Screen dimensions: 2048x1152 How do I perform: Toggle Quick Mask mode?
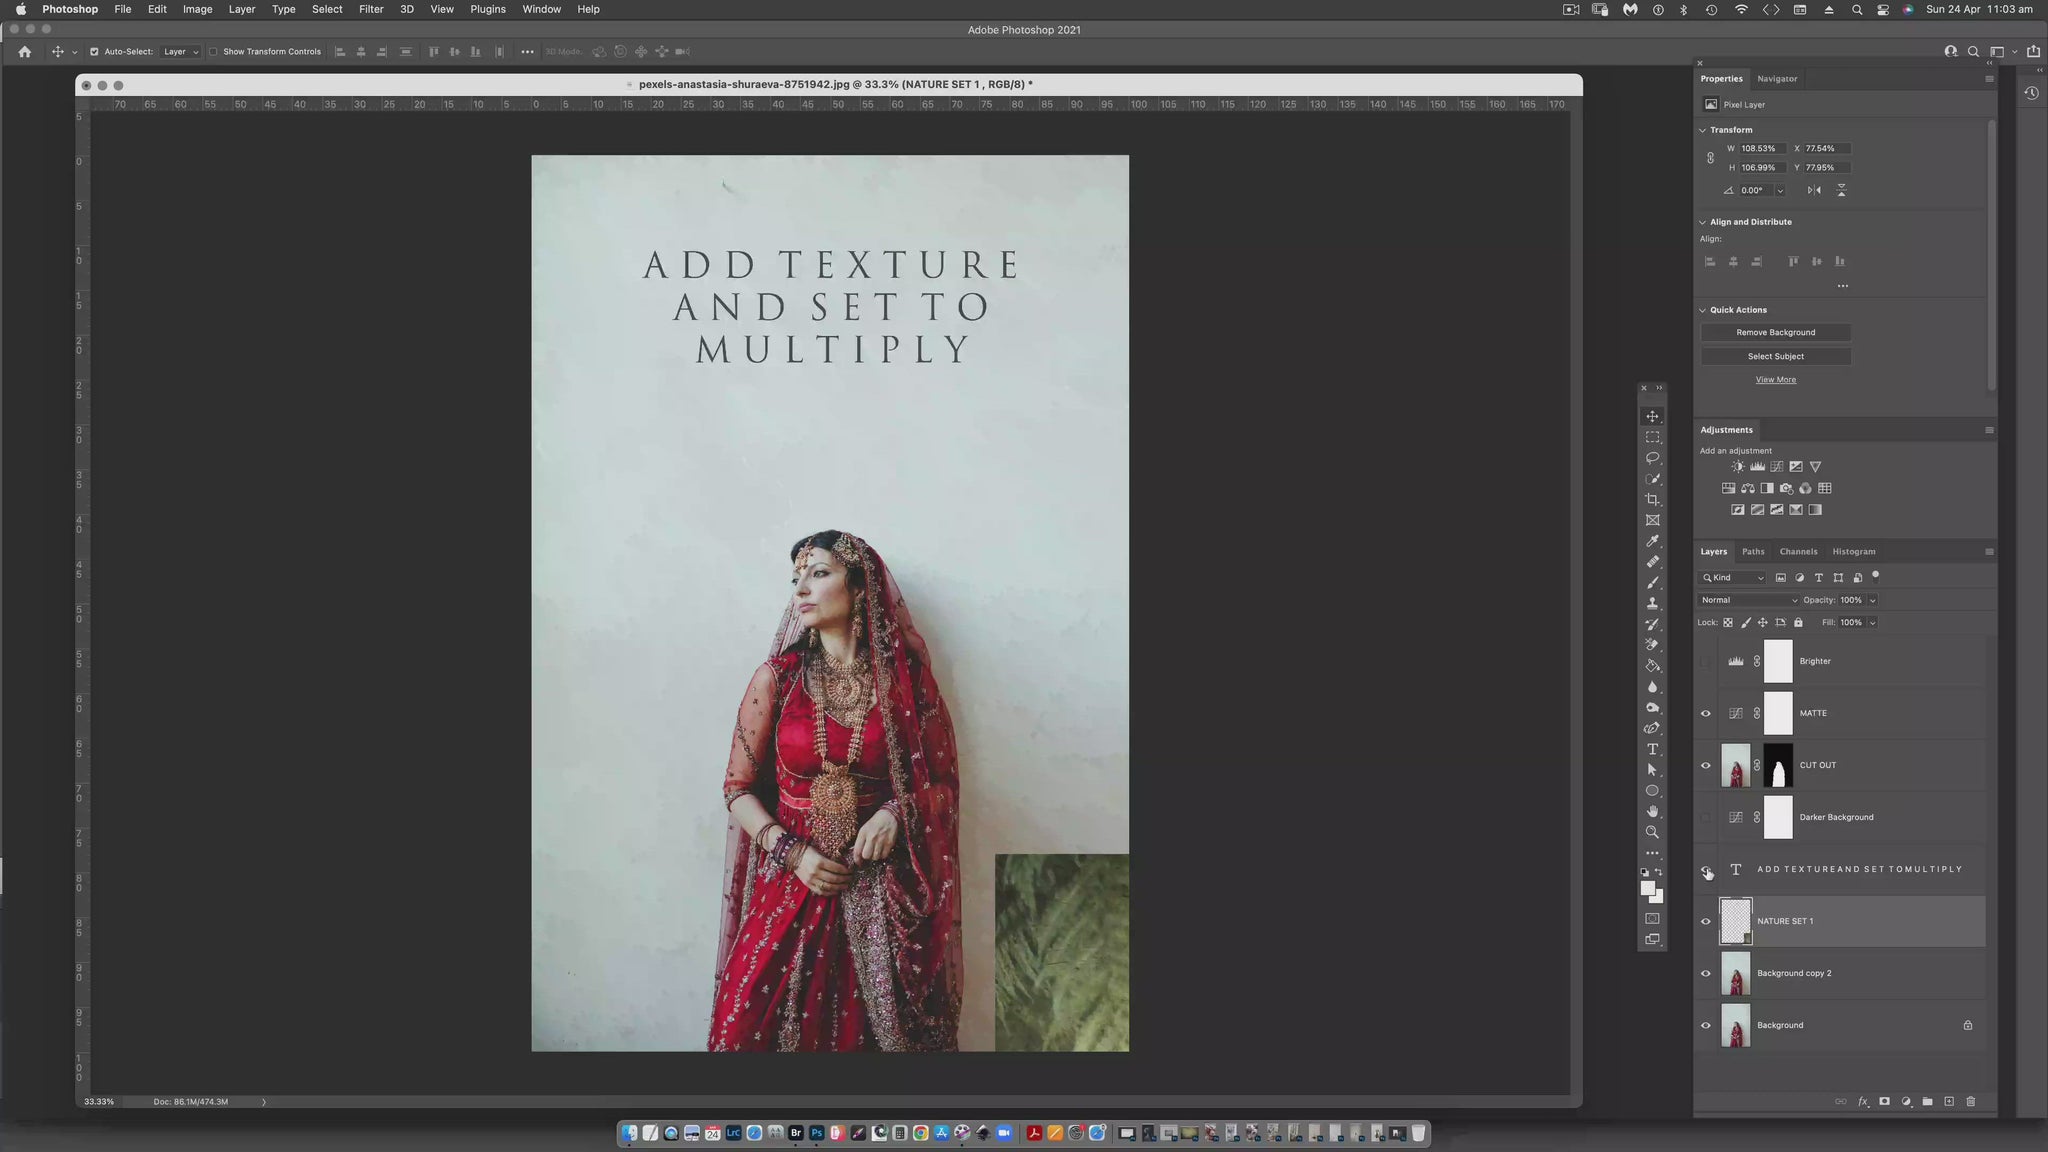pos(1652,919)
